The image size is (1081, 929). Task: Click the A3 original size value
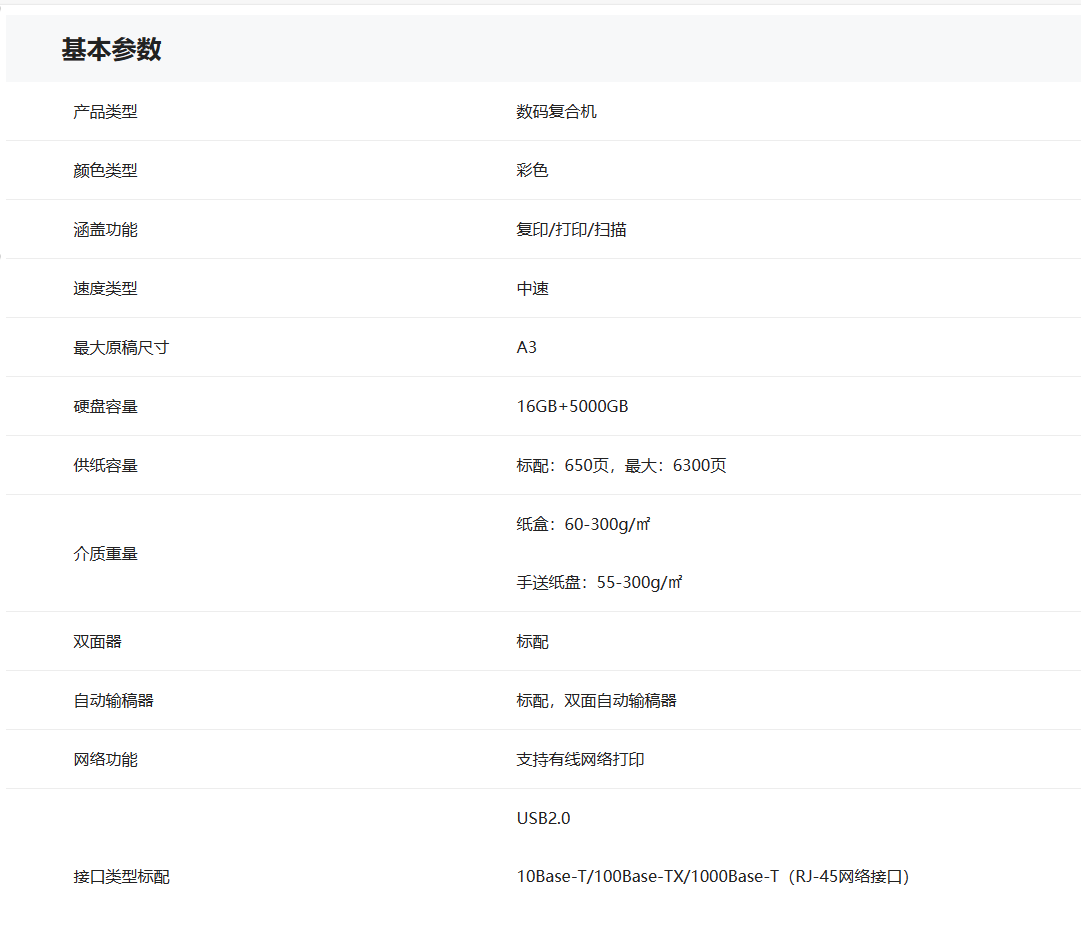(x=527, y=348)
